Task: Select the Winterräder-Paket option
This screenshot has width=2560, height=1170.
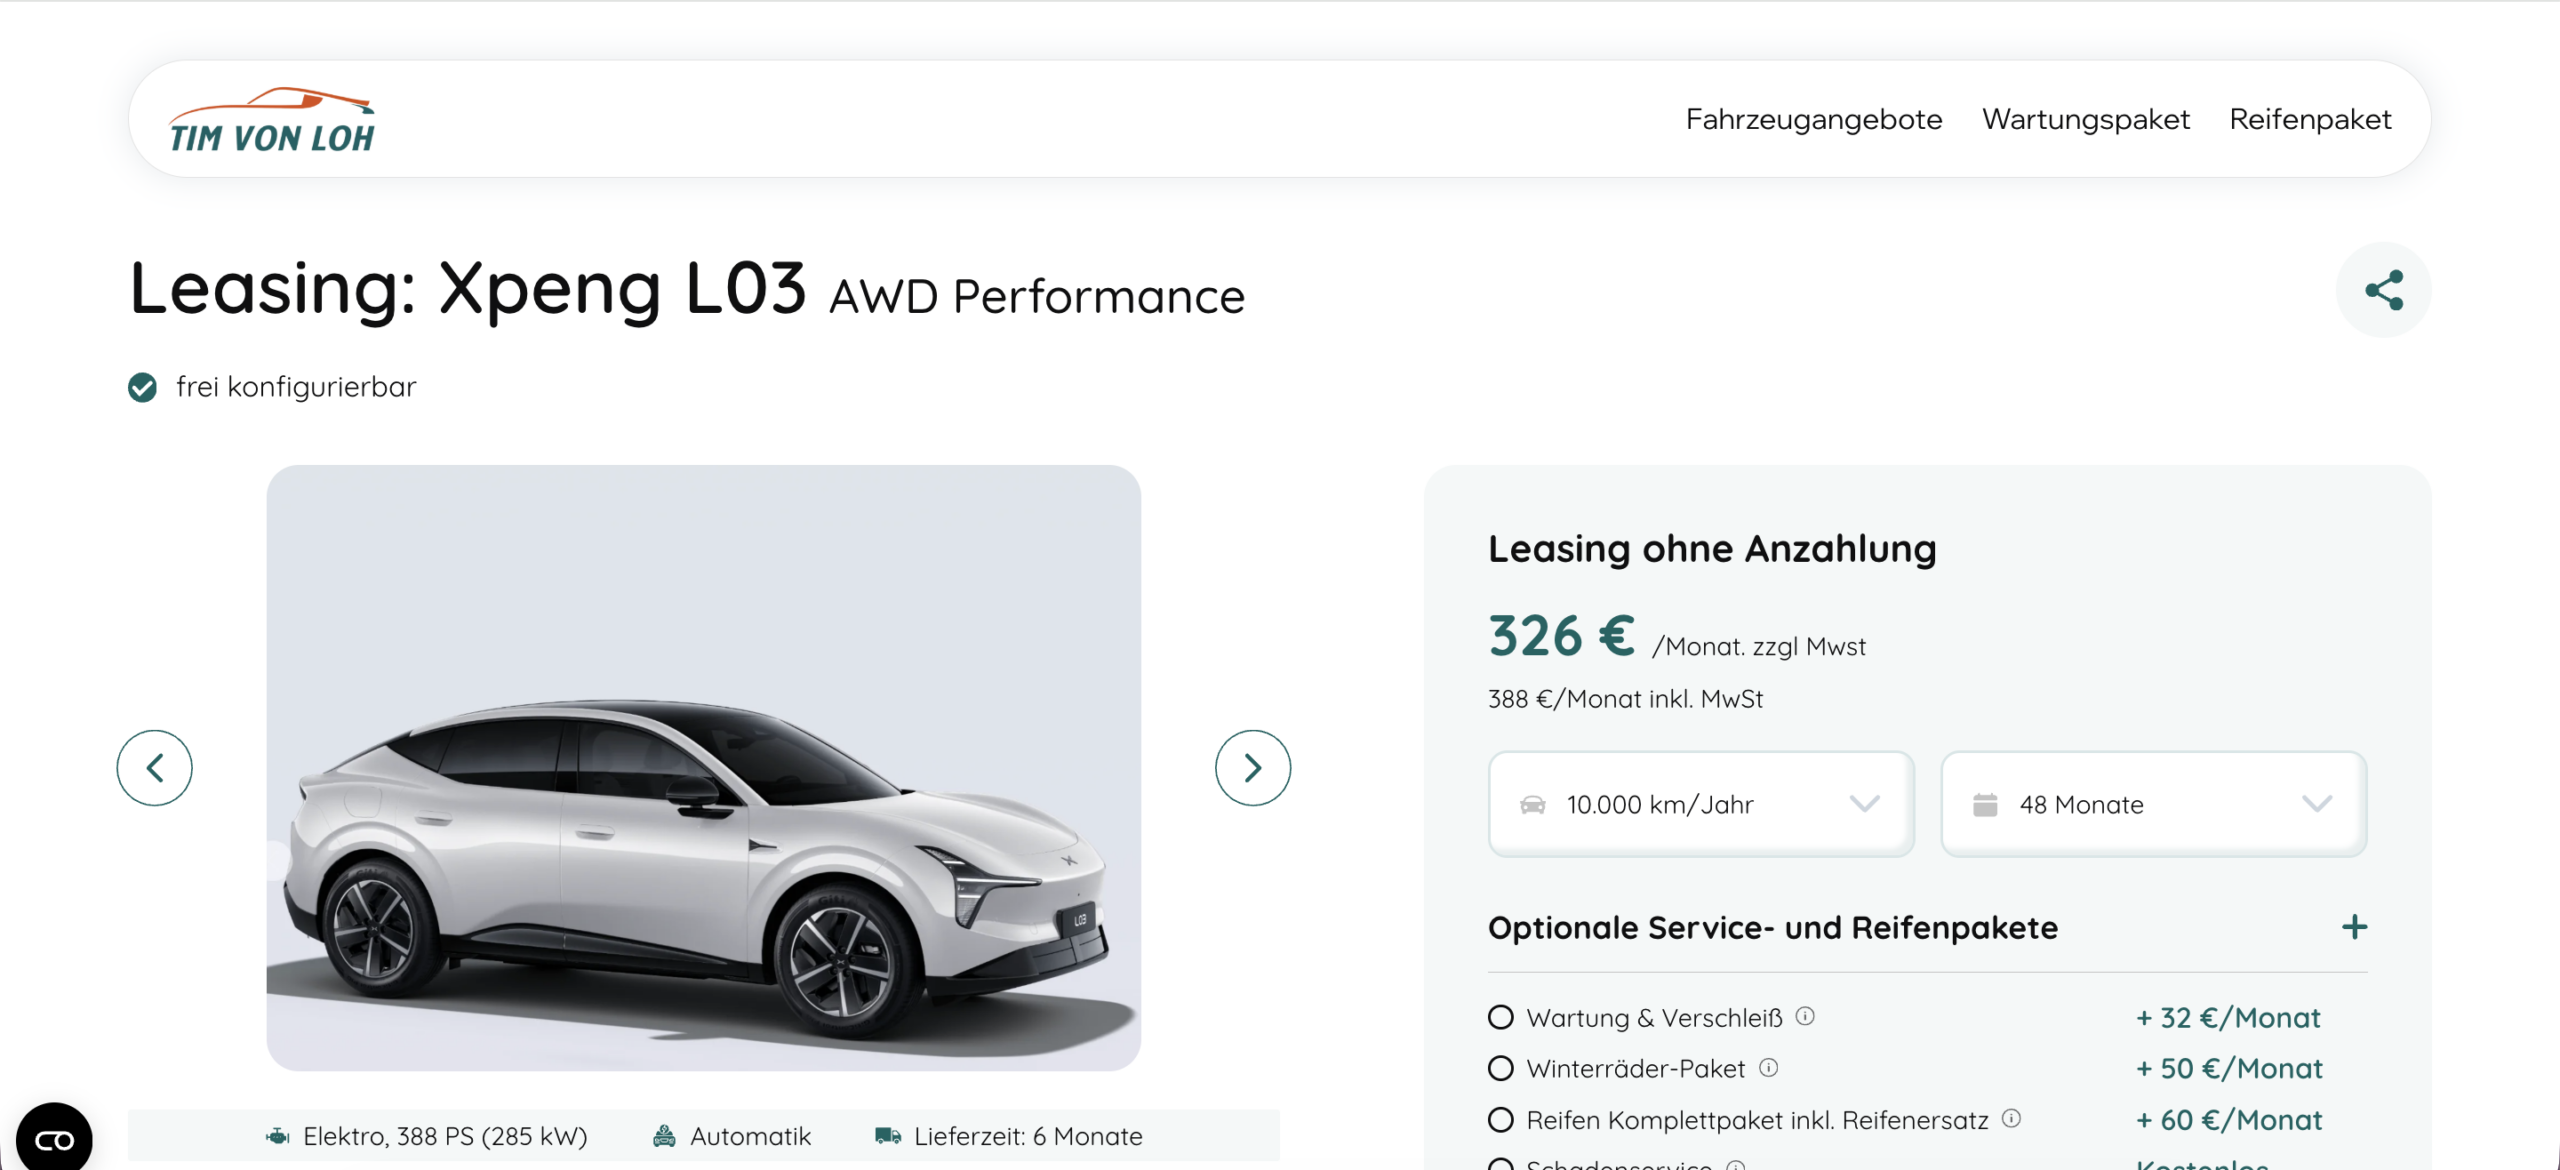Action: pos(1500,1068)
